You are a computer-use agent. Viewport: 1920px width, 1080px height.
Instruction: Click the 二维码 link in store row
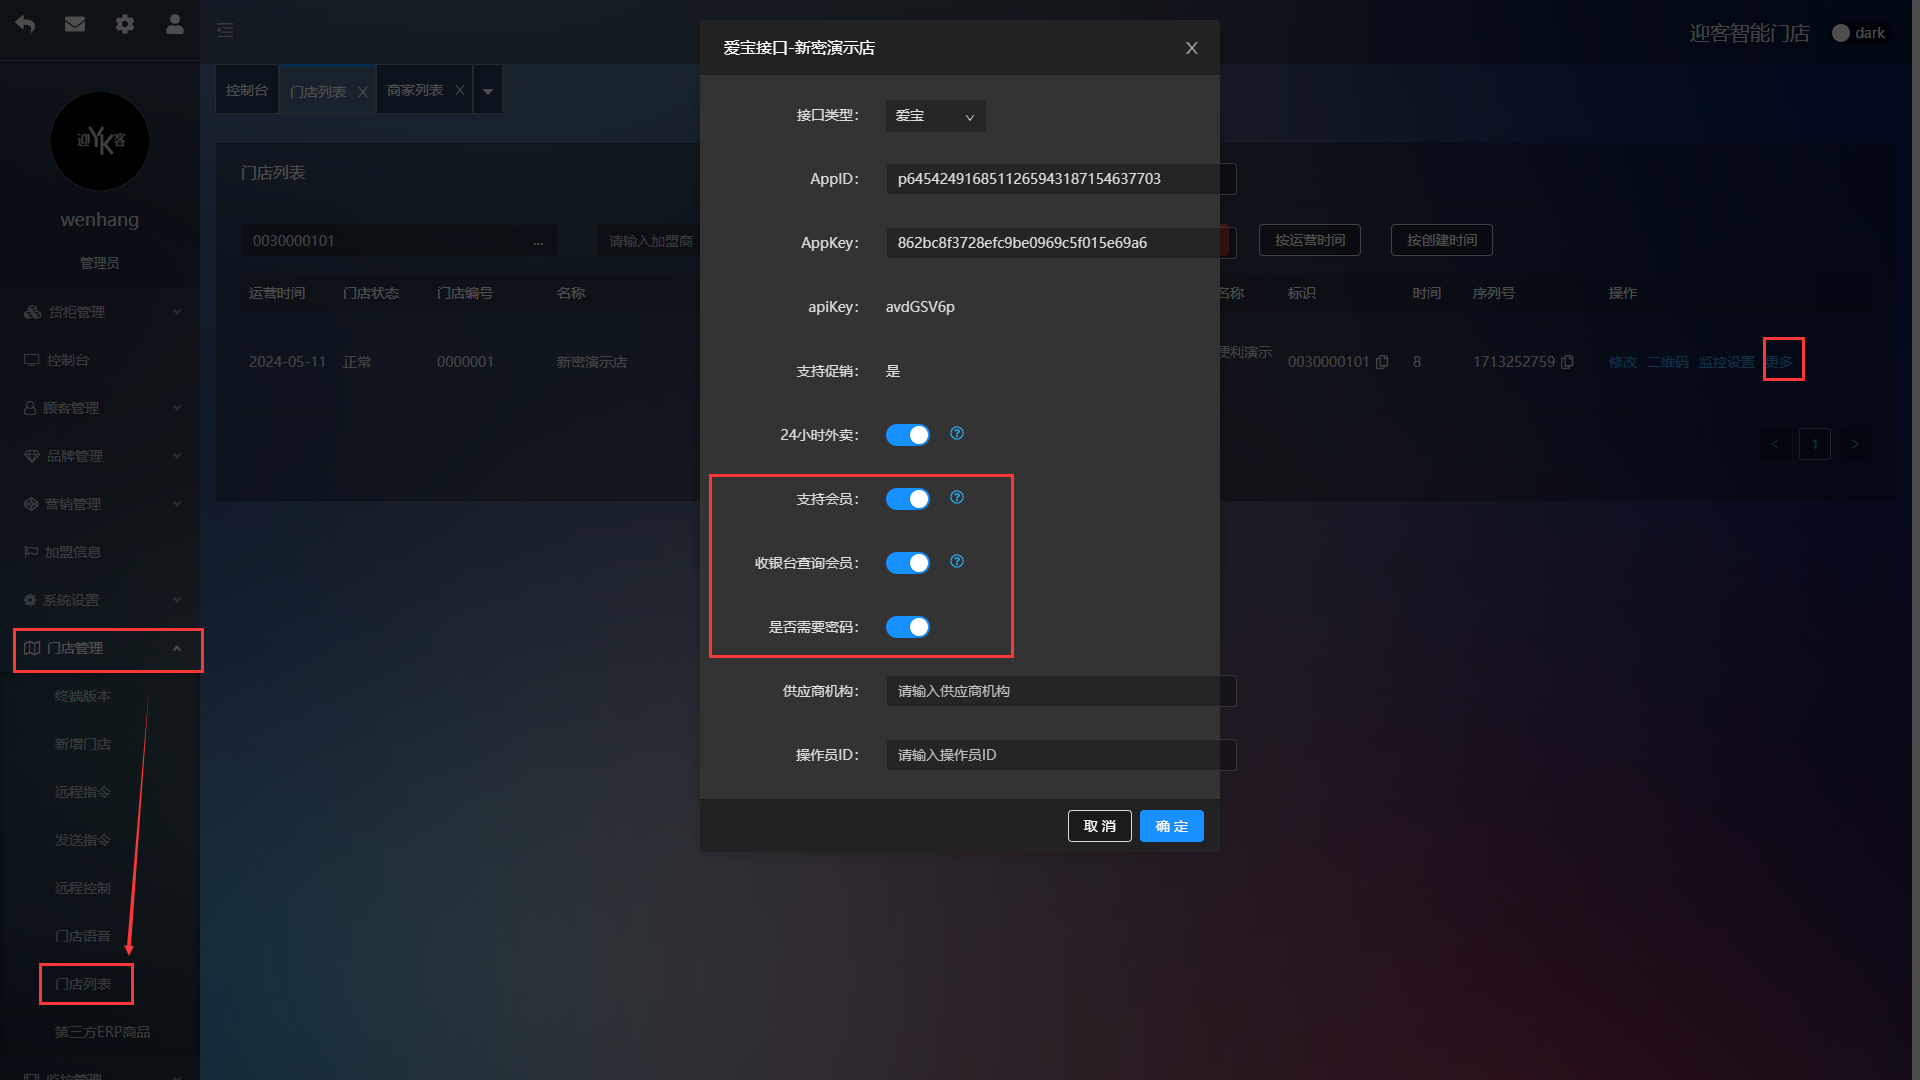click(1668, 362)
